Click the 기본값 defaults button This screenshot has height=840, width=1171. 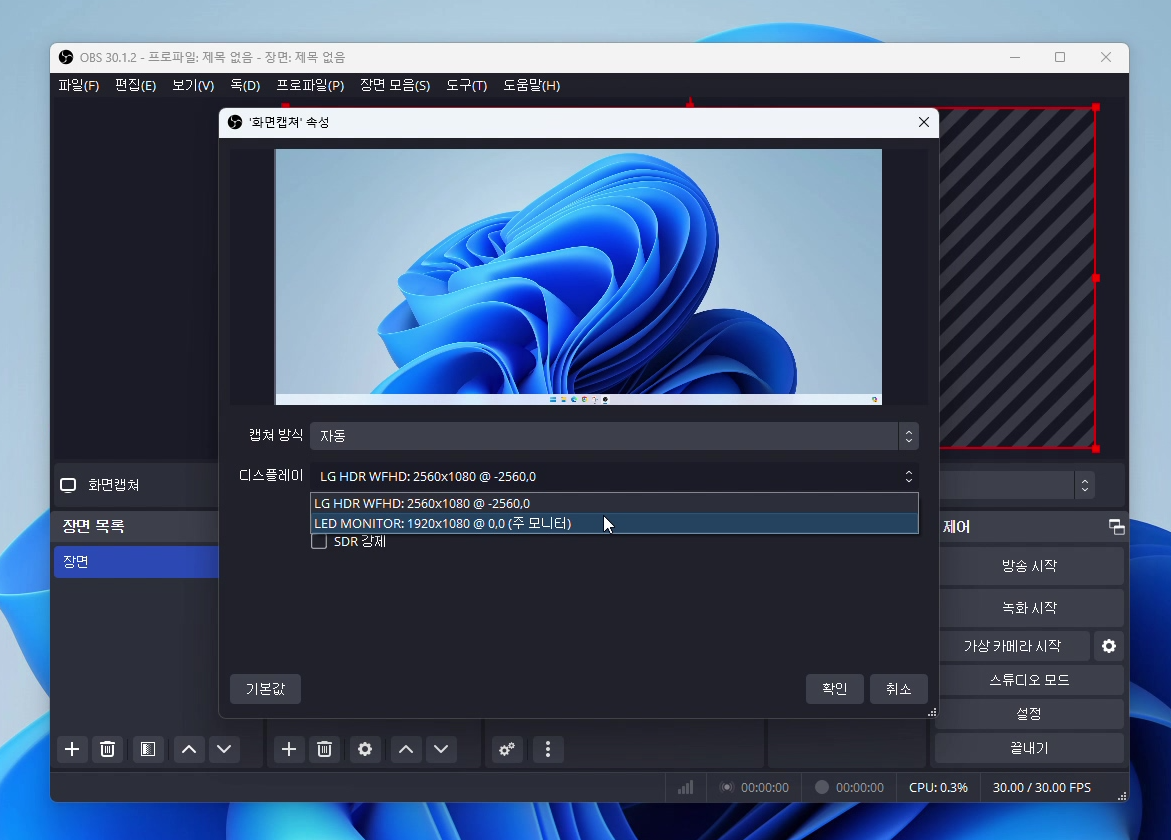265,688
